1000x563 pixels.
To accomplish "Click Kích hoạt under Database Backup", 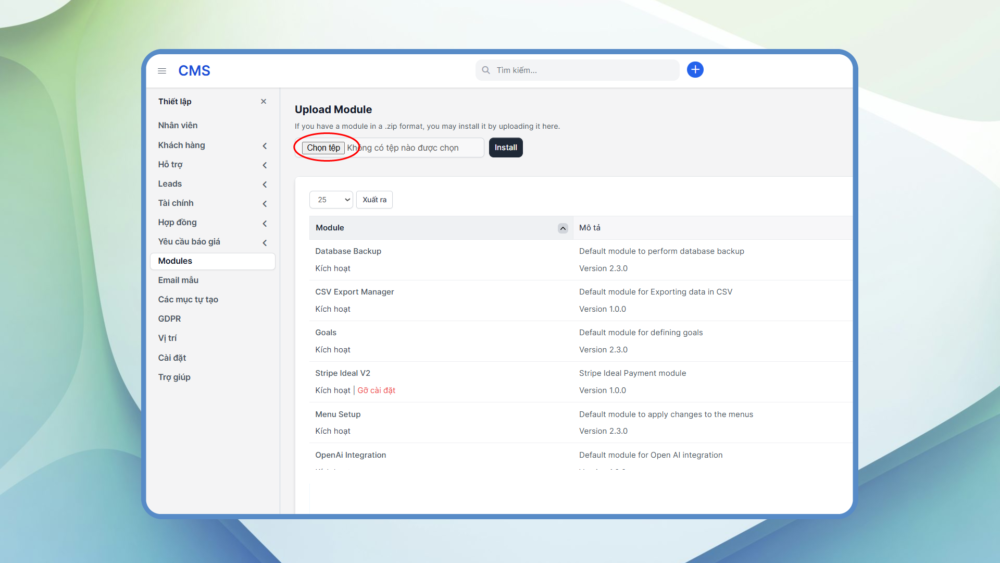I will [x=332, y=268].
